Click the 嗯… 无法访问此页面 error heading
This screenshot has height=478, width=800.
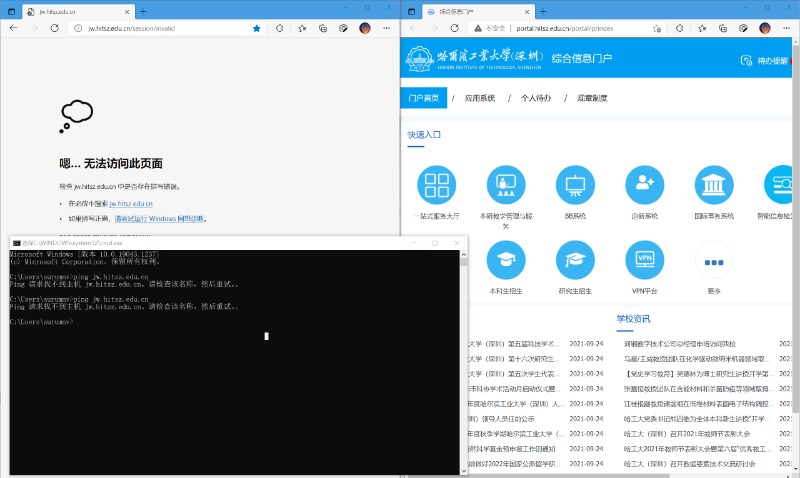click(111, 163)
